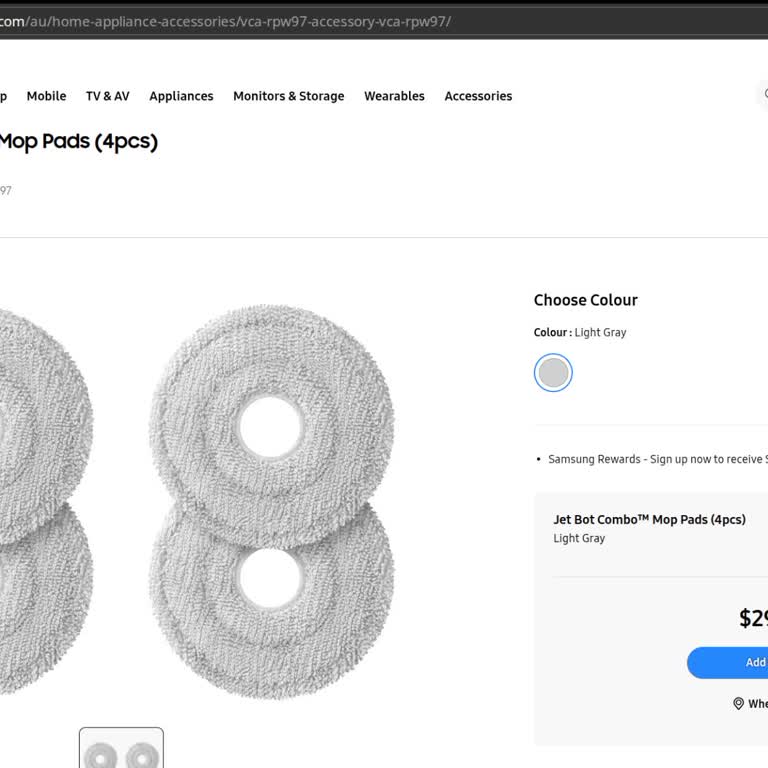Select the mop pads thumbnail image

point(121,750)
